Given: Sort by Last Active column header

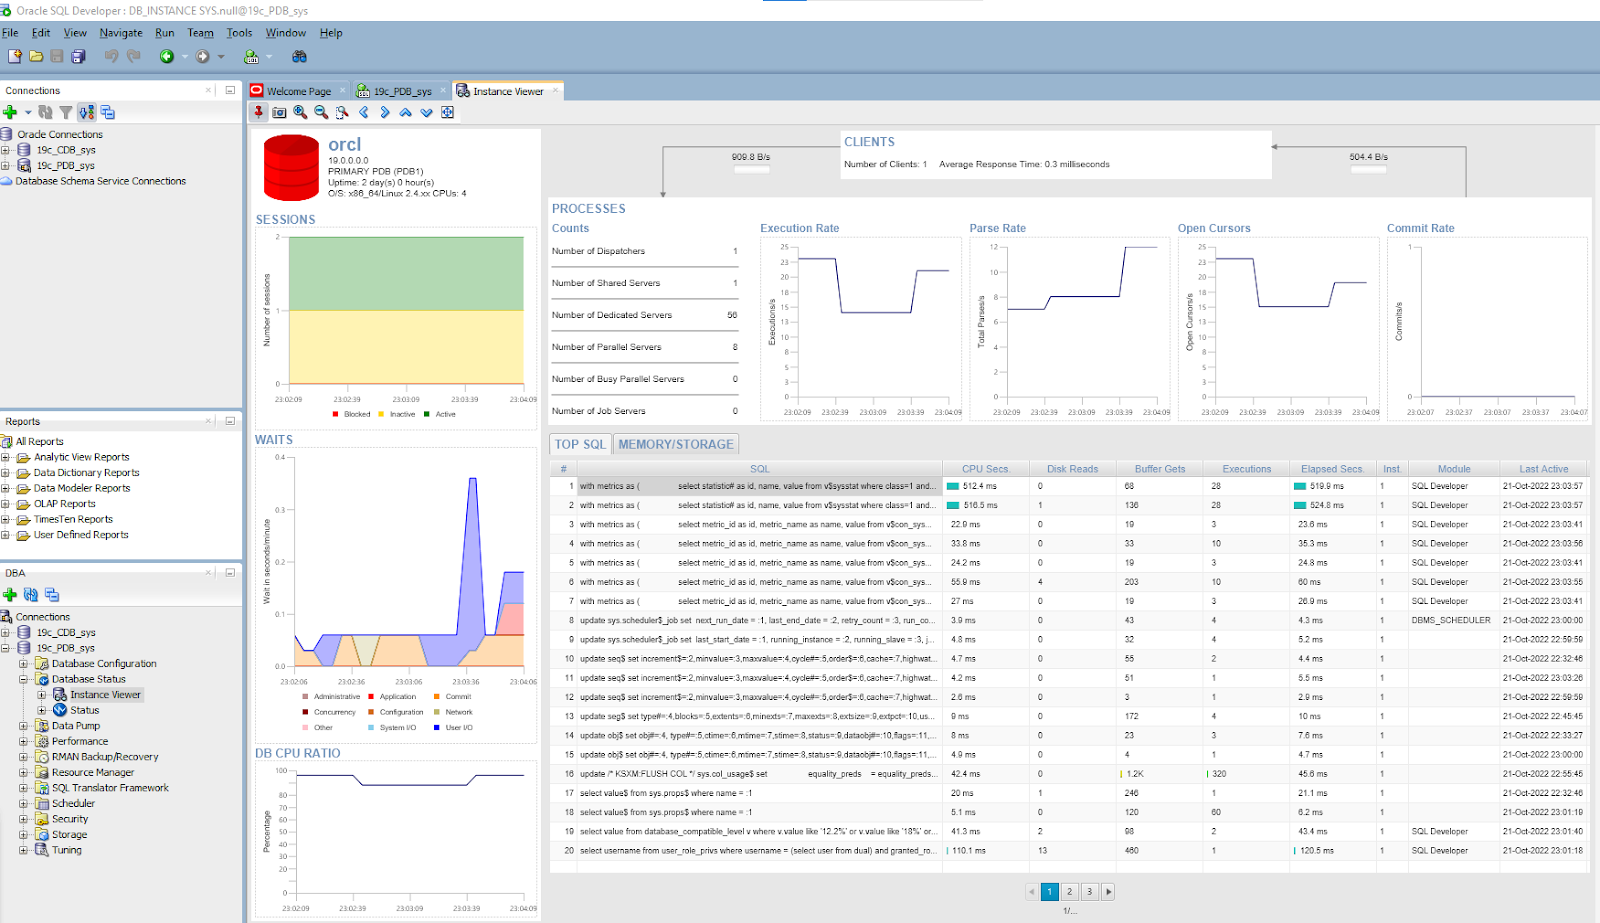Looking at the screenshot, I should click(x=1544, y=468).
